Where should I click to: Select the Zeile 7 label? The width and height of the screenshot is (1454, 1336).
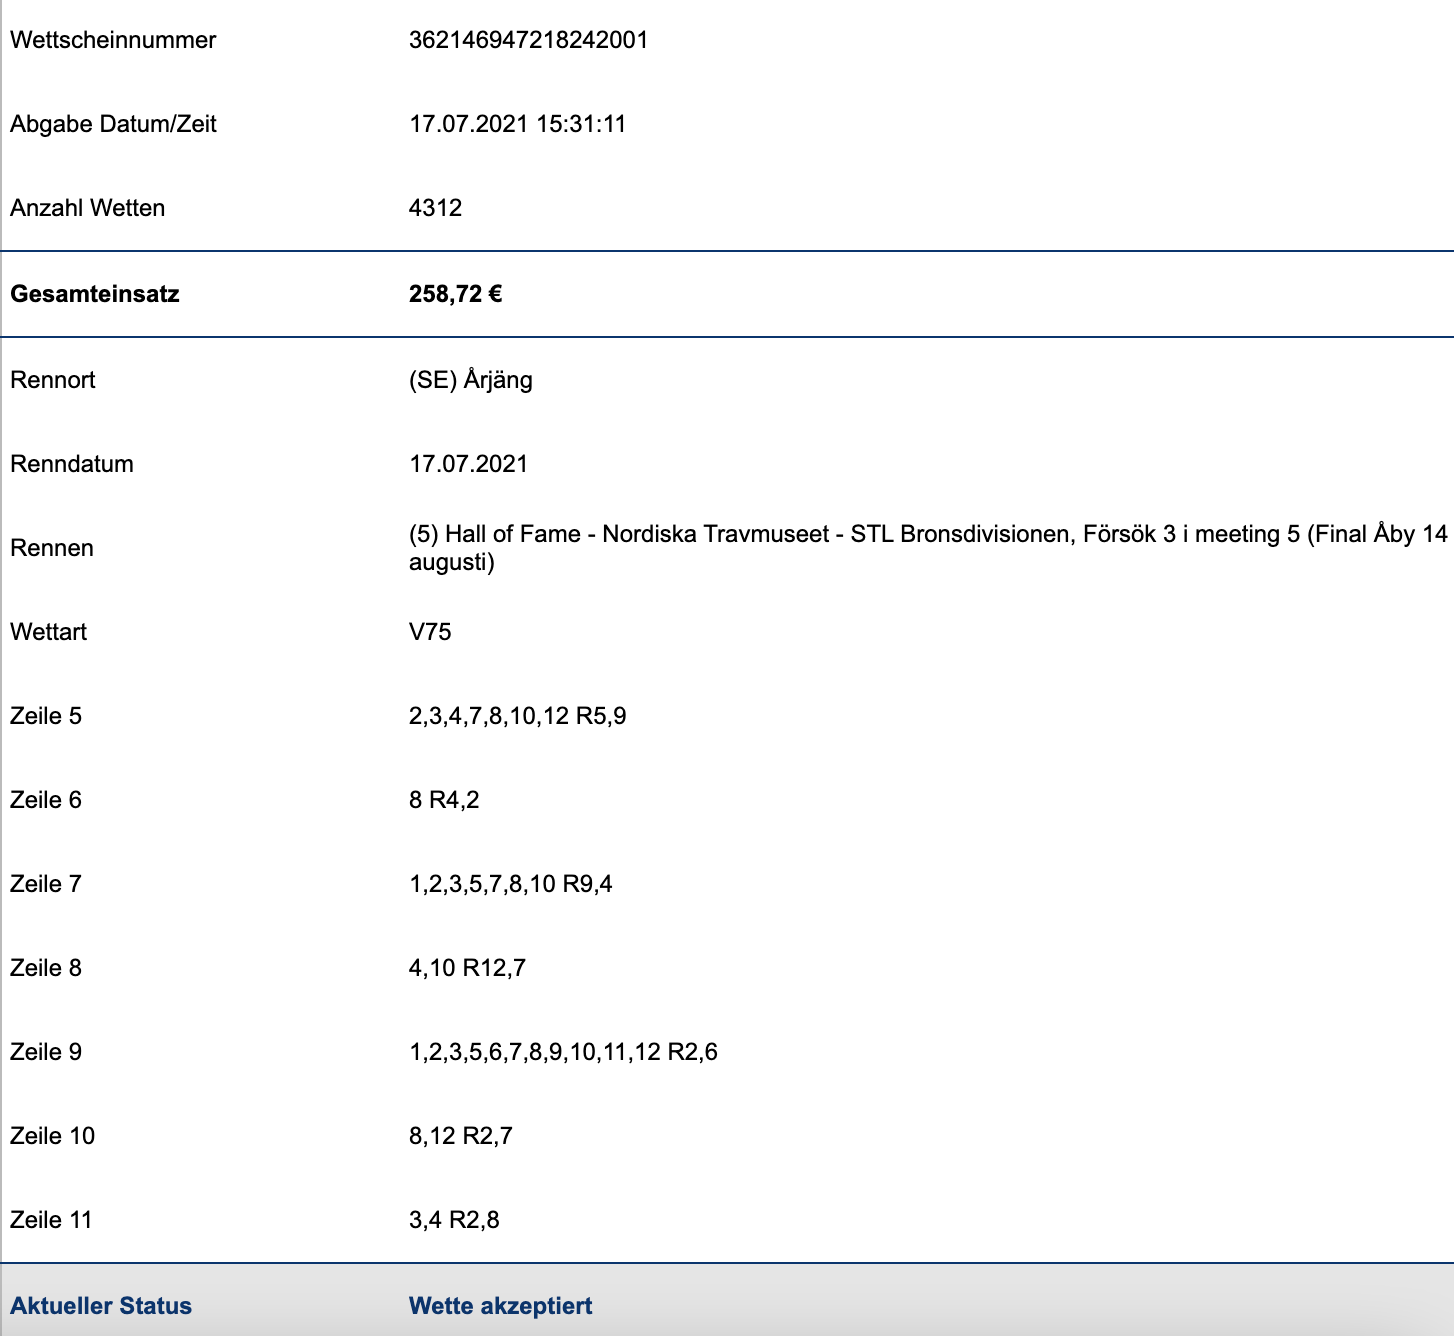coord(46,884)
